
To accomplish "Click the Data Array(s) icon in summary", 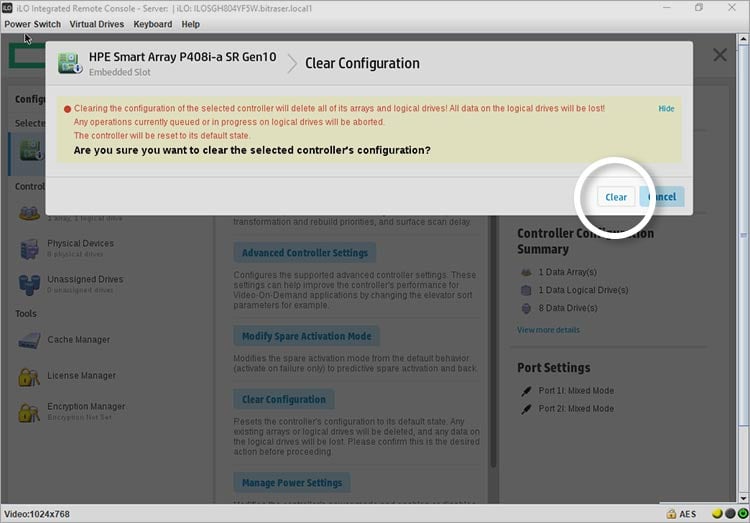I will click(x=526, y=272).
